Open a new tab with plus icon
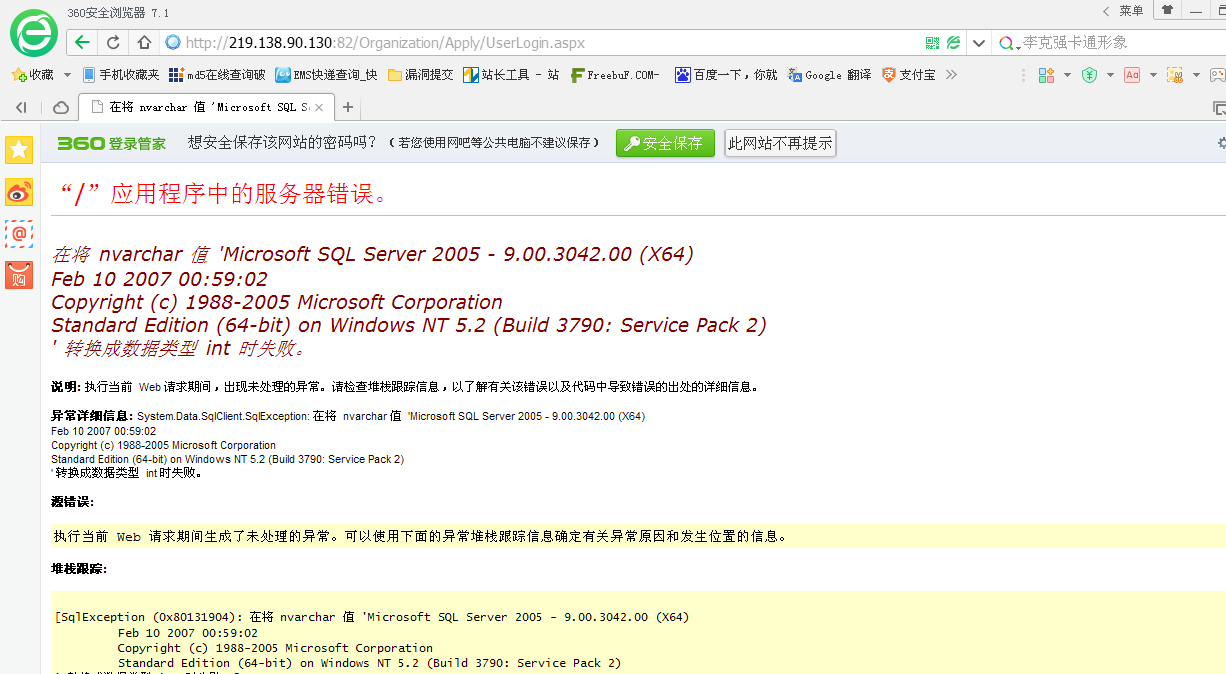The image size is (1226, 674). [348, 107]
